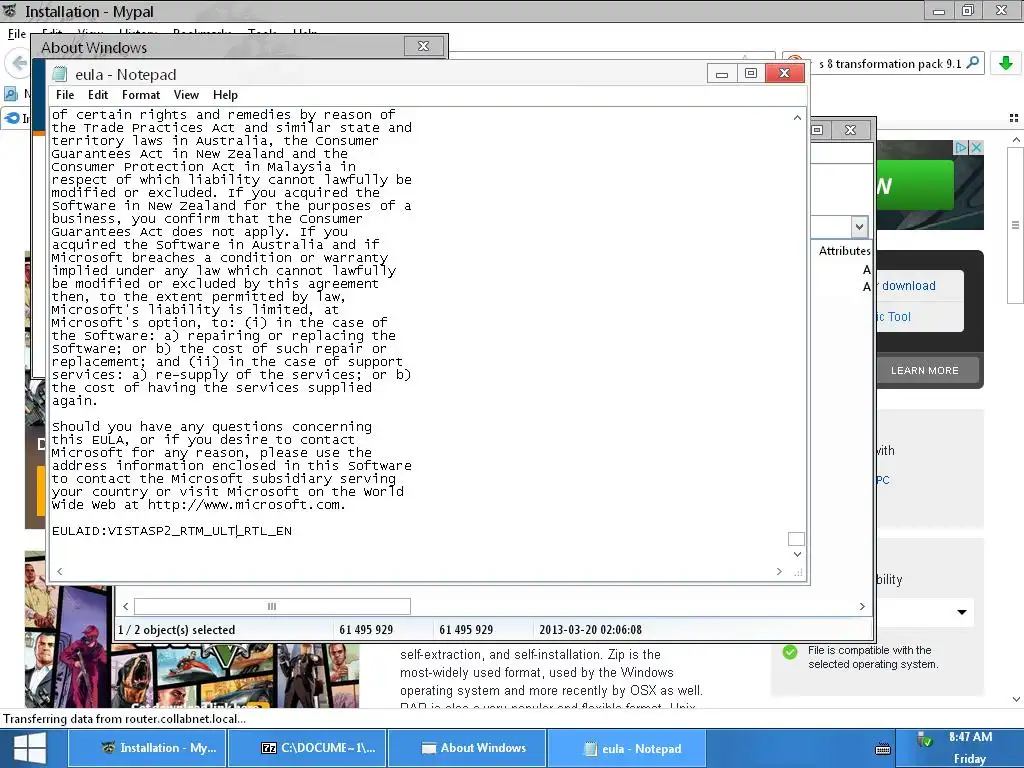Click the AdChoices triangle icon

click(x=961, y=148)
